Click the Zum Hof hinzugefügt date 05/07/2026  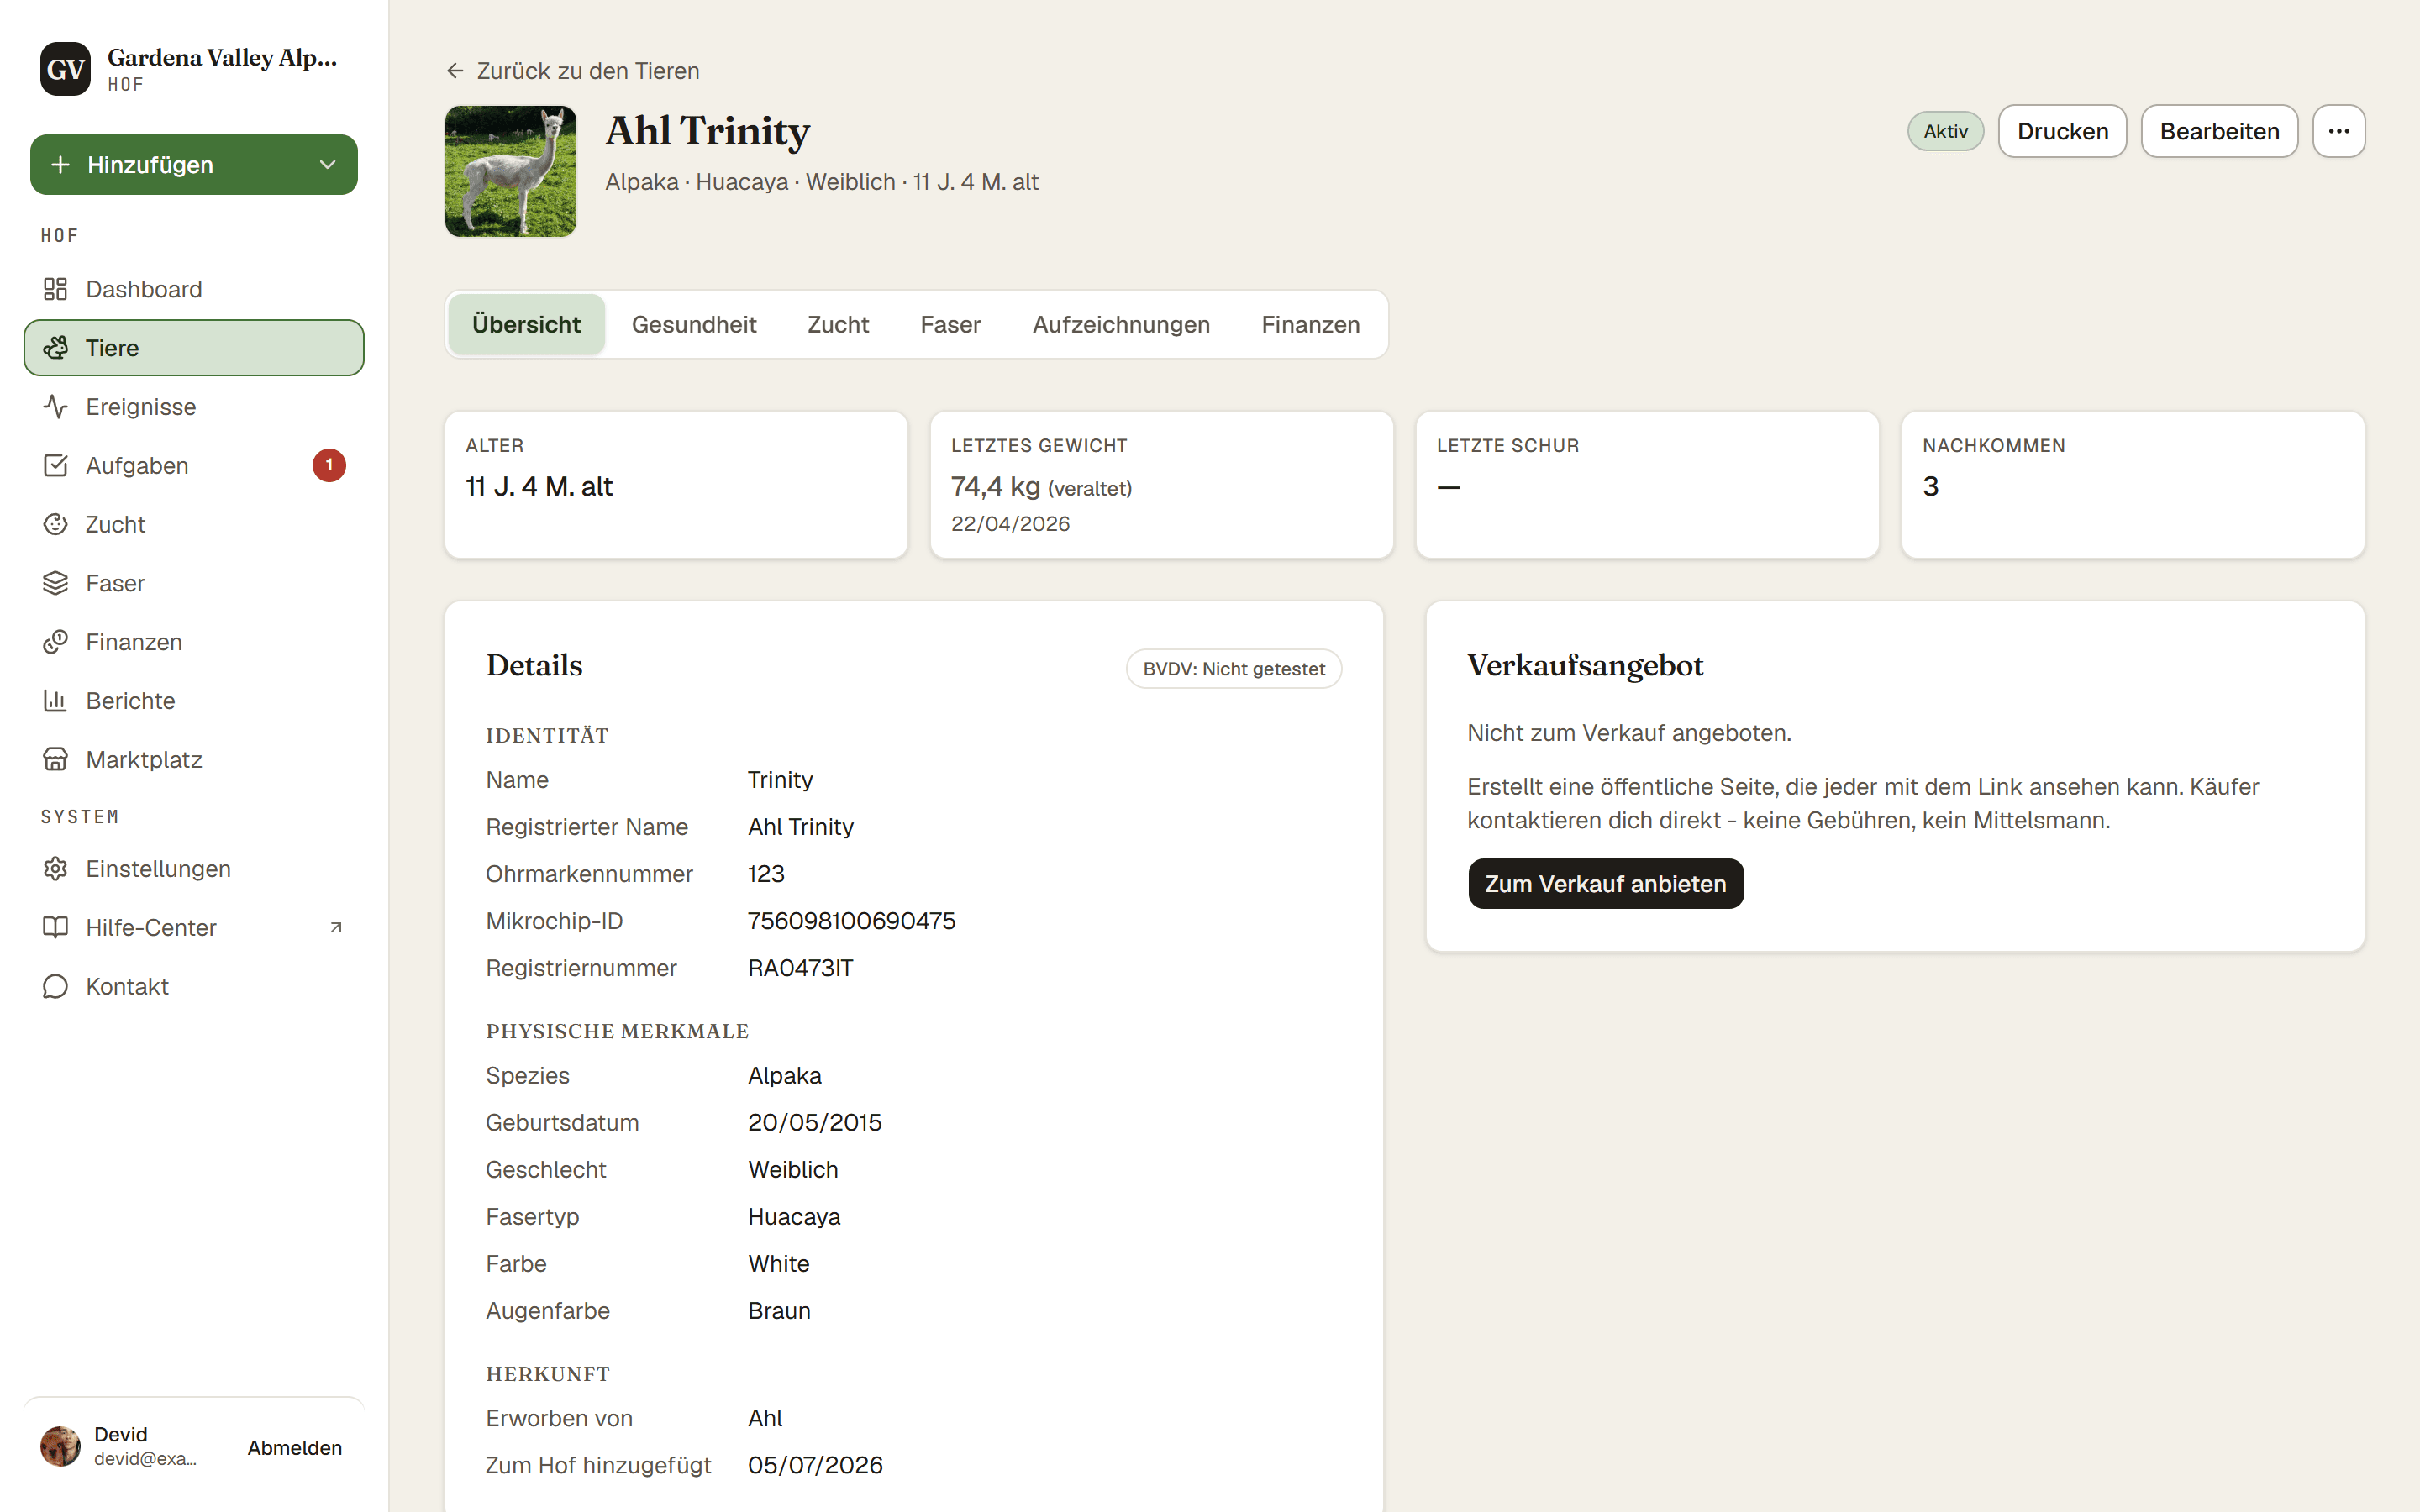coord(815,1466)
